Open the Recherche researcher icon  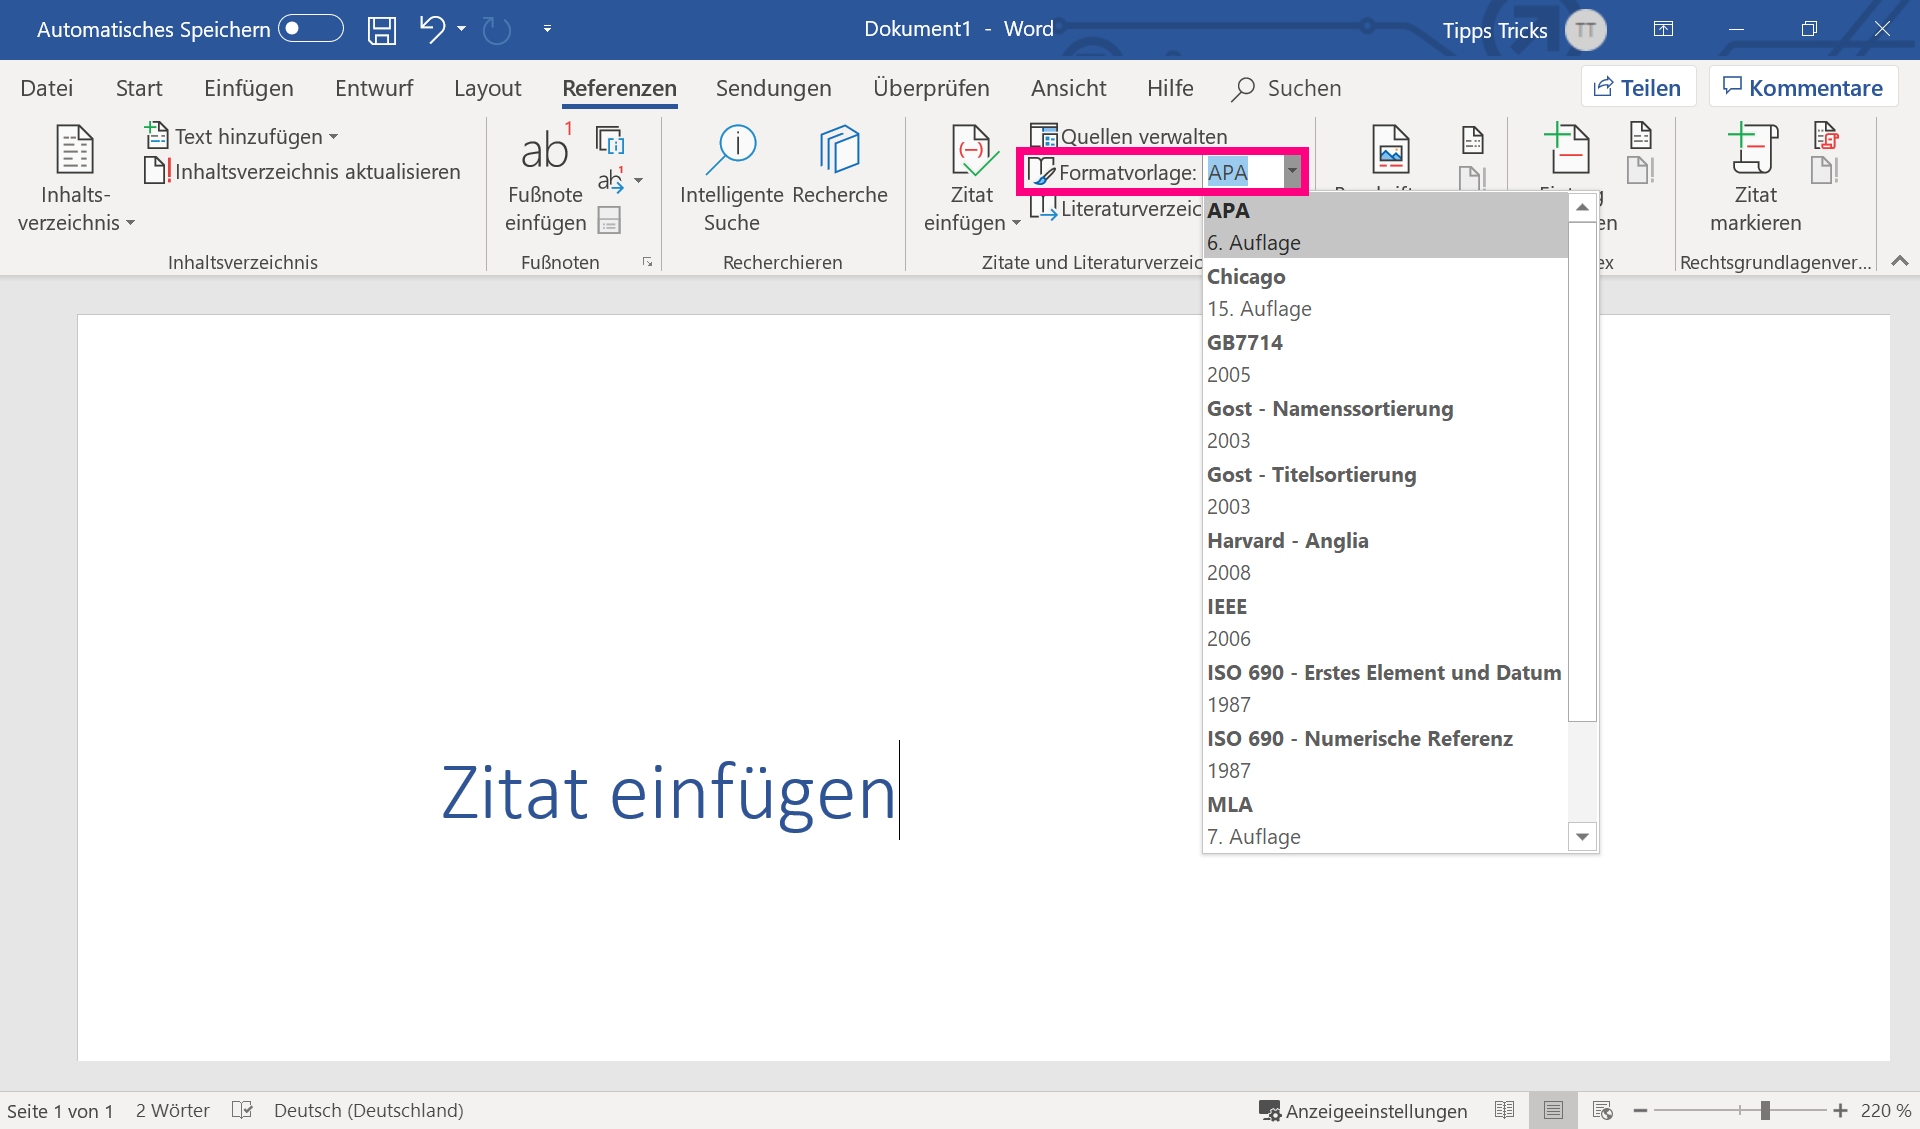(x=839, y=150)
